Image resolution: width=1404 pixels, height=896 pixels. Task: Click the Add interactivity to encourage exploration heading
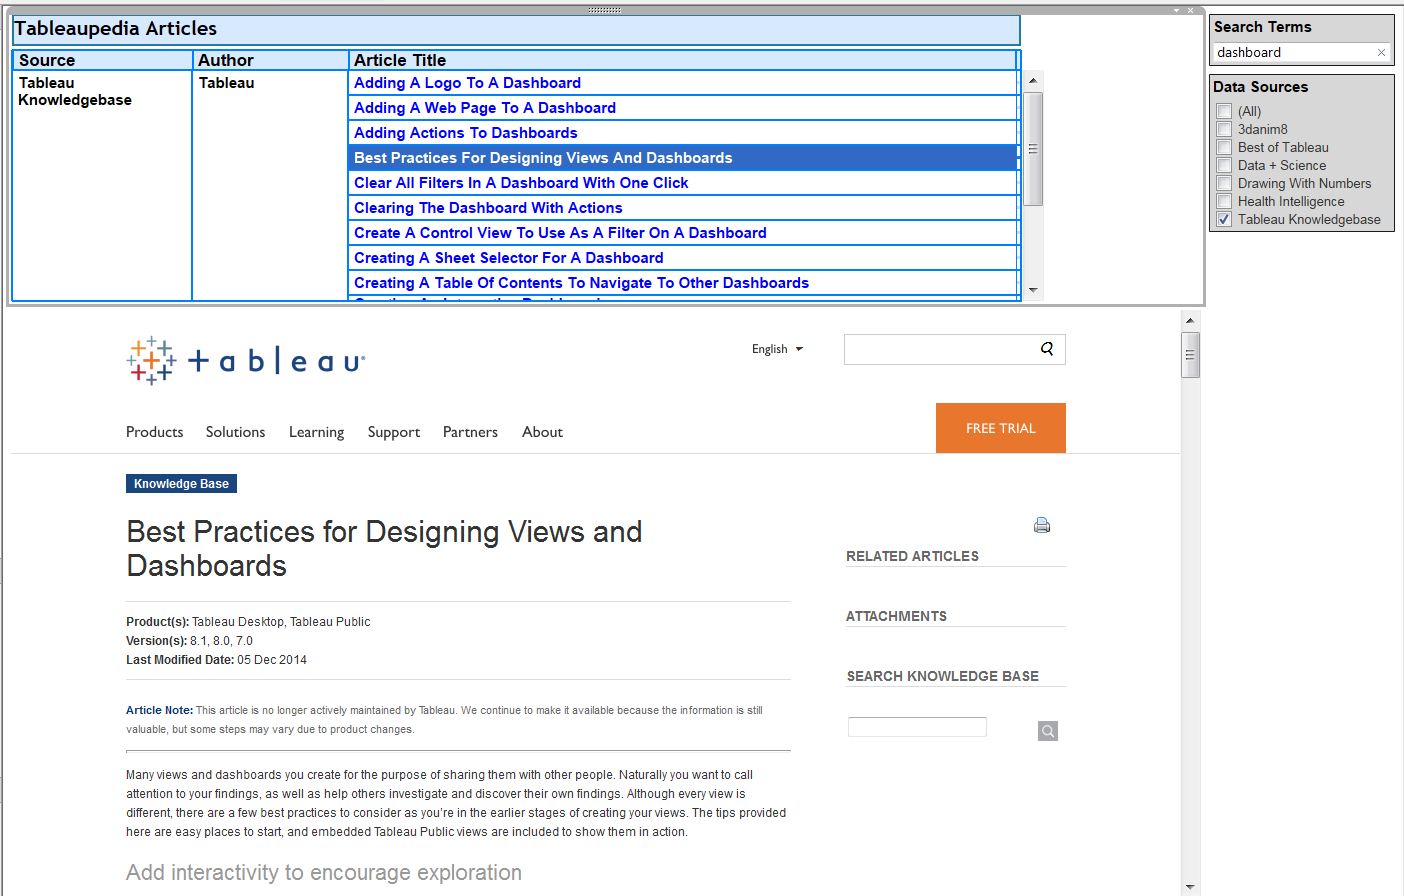click(324, 872)
